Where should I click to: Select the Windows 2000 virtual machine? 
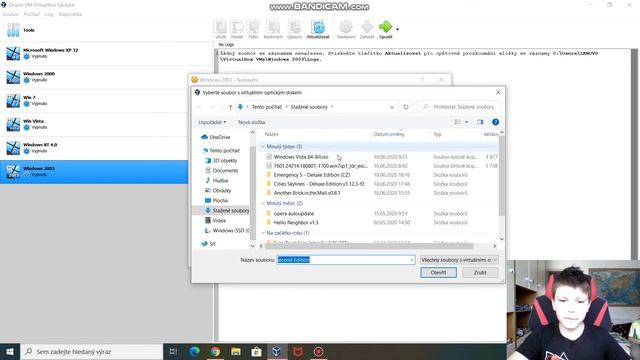click(x=106, y=77)
